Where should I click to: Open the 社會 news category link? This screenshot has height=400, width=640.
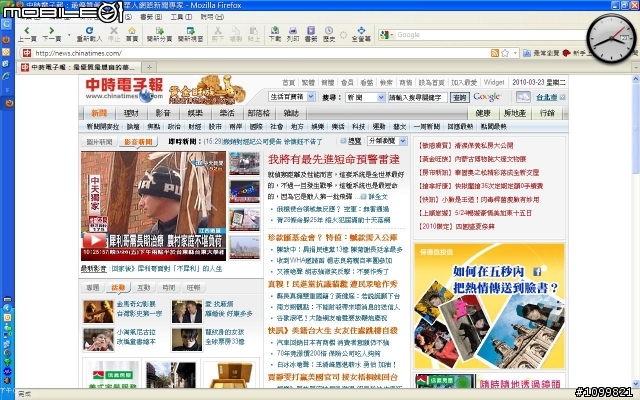point(276,127)
